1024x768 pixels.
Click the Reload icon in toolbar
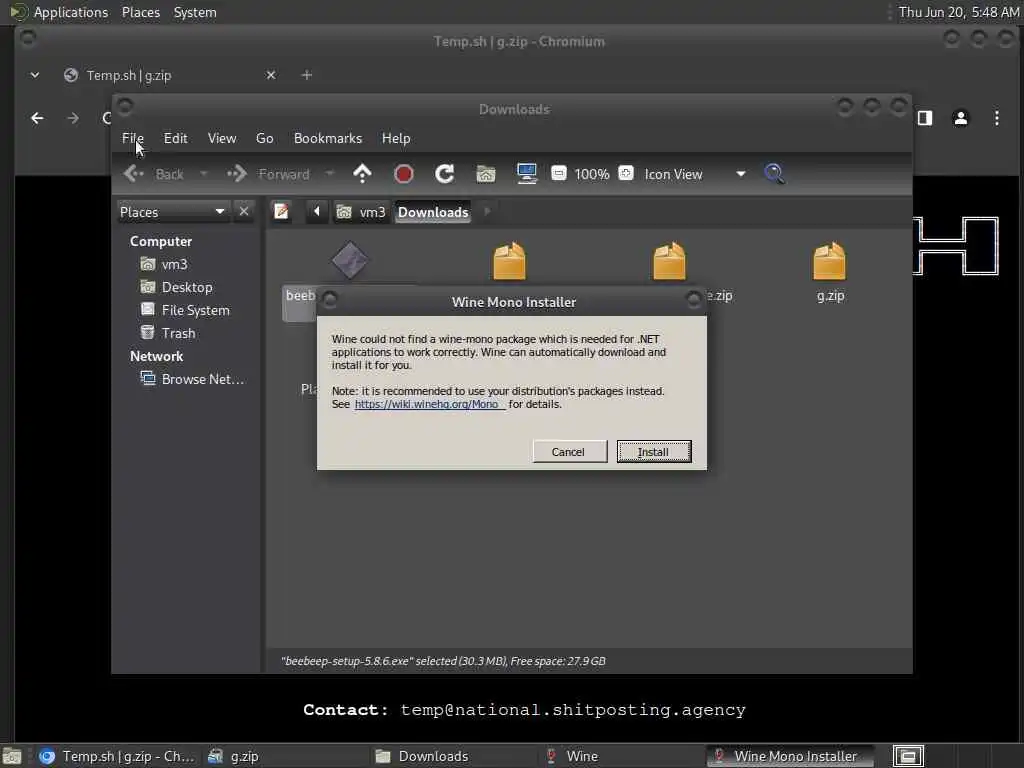pos(445,174)
